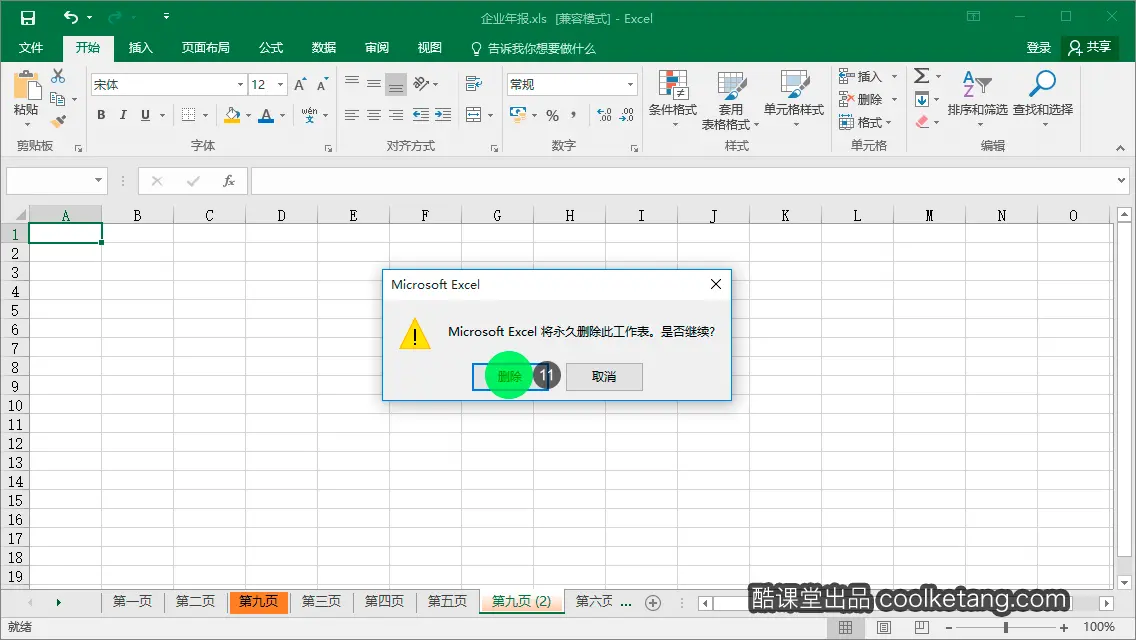Click the zoom slider handle
The width and height of the screenshot is (1136, 640).
tap(1006, 627)
